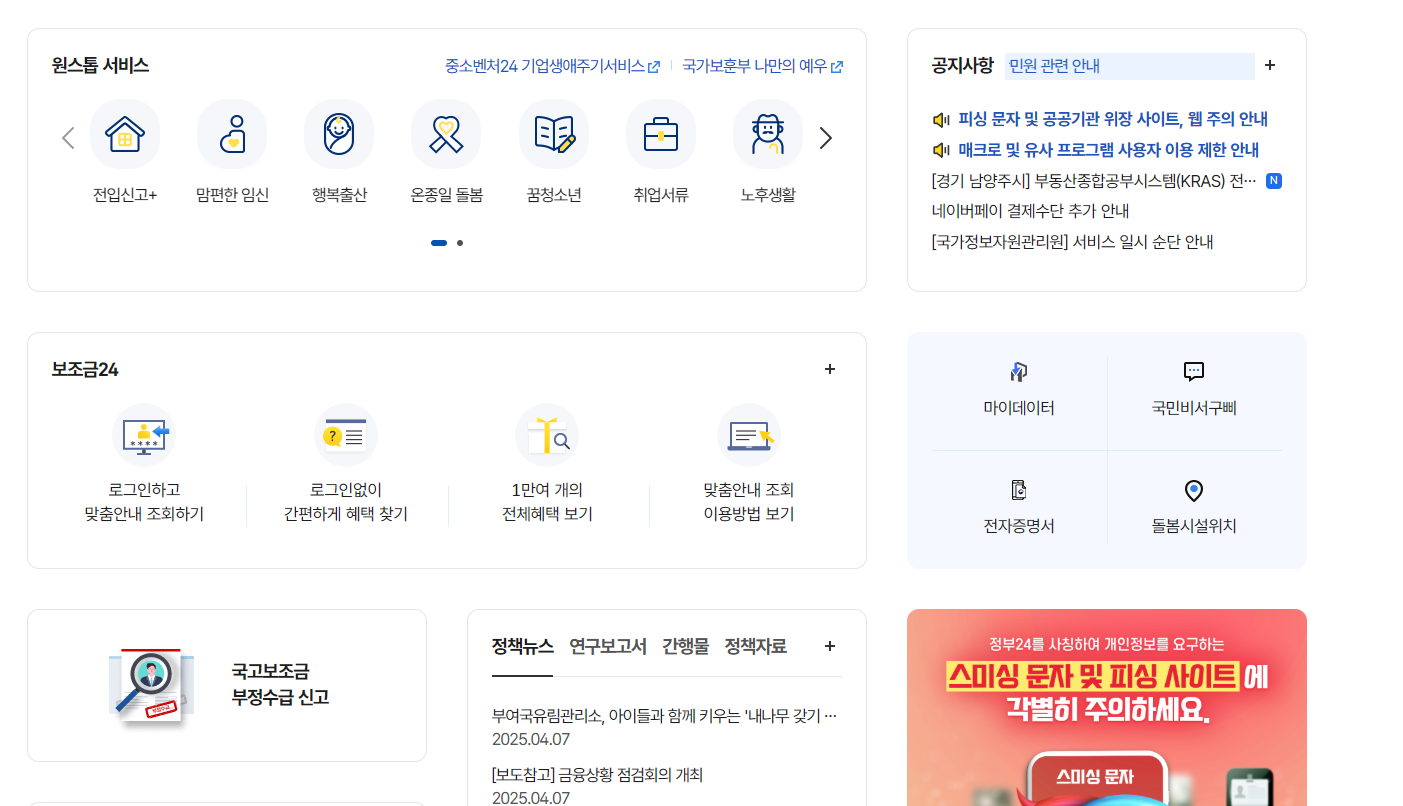Click the 로그인없이 간편하게 혜택 찾기 icon

[346, 435]
